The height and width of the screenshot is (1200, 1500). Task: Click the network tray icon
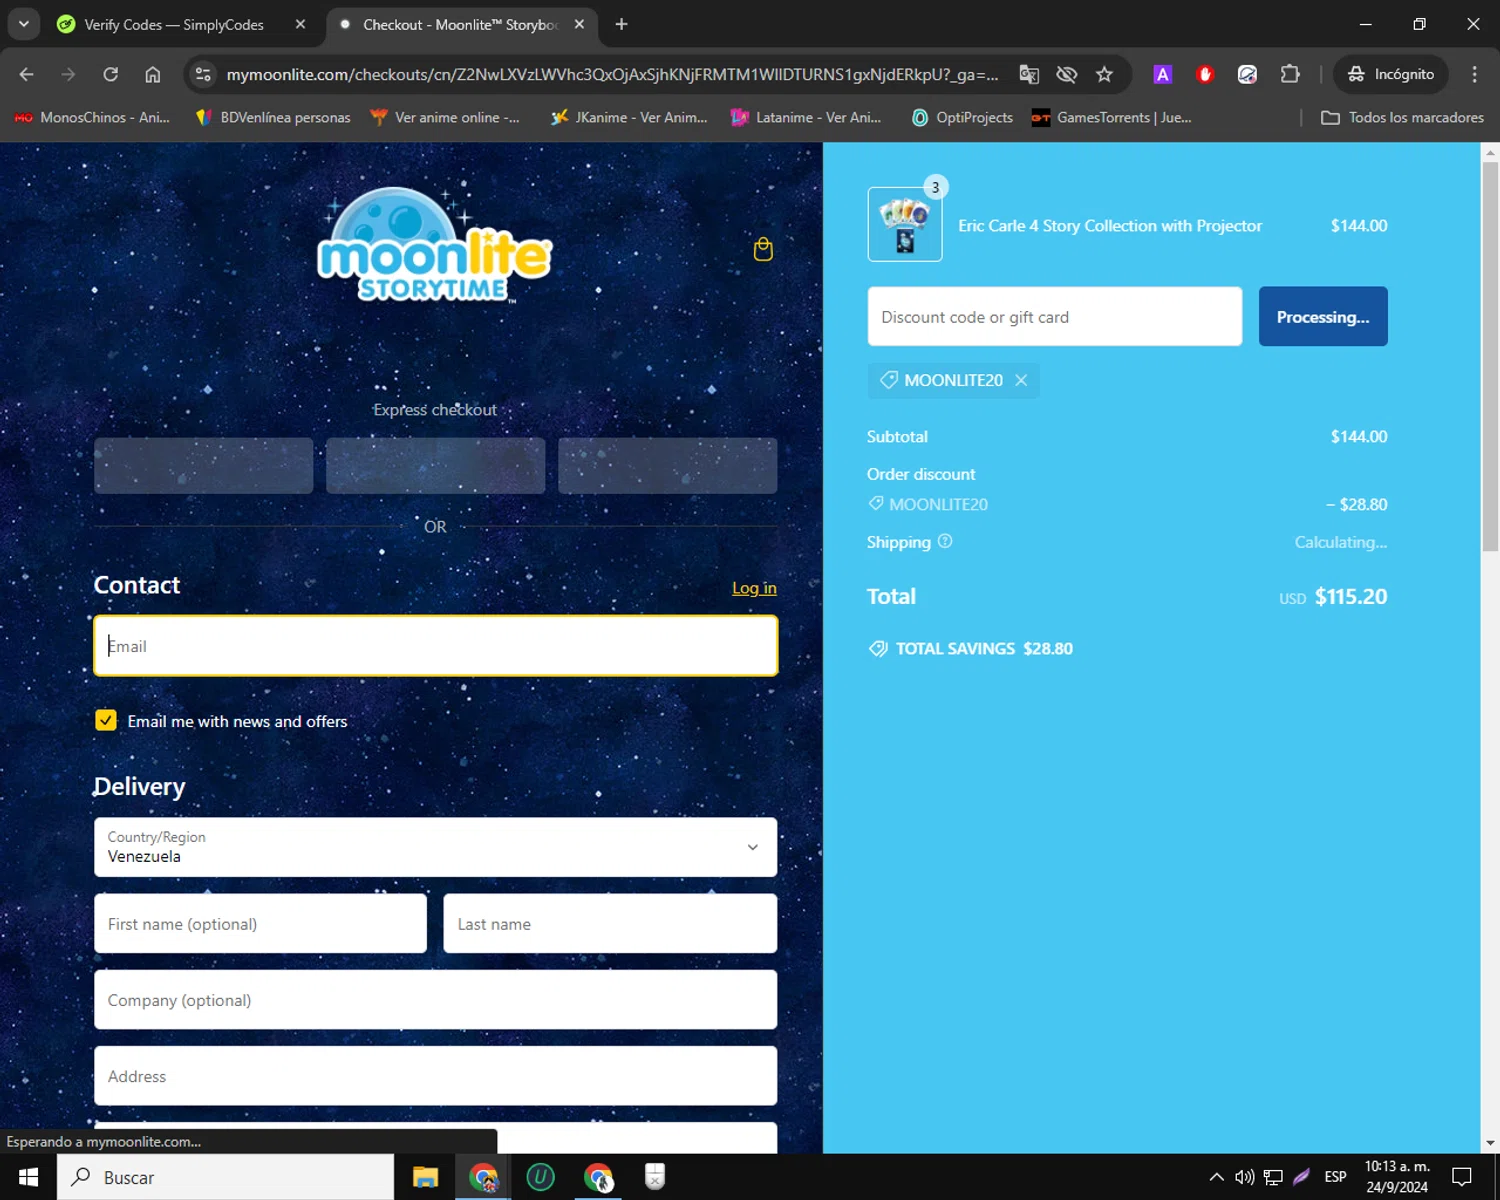click(1273, 1177)
